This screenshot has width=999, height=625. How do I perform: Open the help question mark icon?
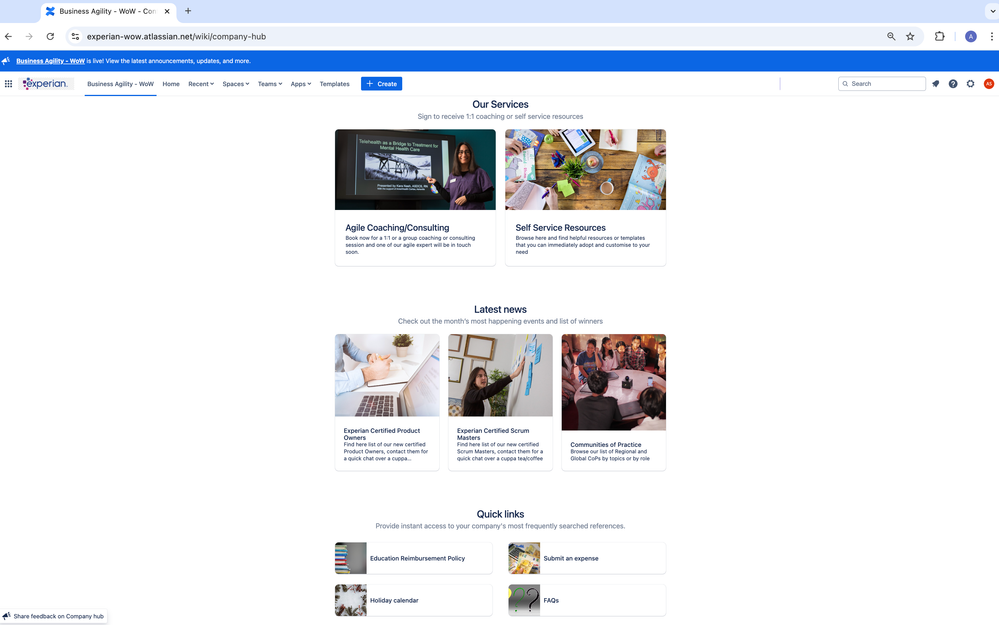point(953,83)
